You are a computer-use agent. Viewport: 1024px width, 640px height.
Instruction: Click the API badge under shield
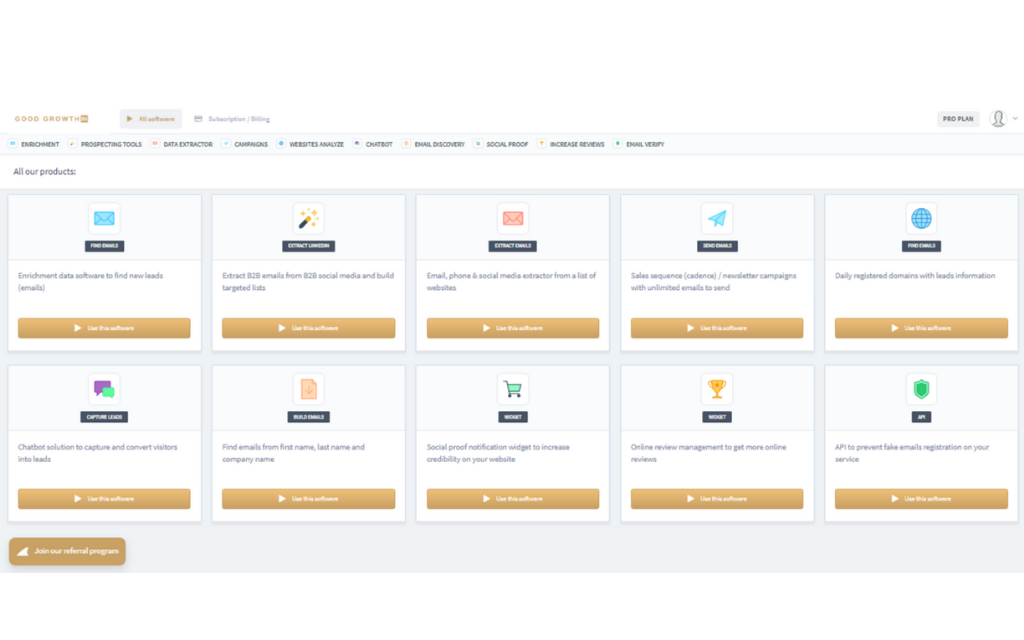[x=921, y=417]
